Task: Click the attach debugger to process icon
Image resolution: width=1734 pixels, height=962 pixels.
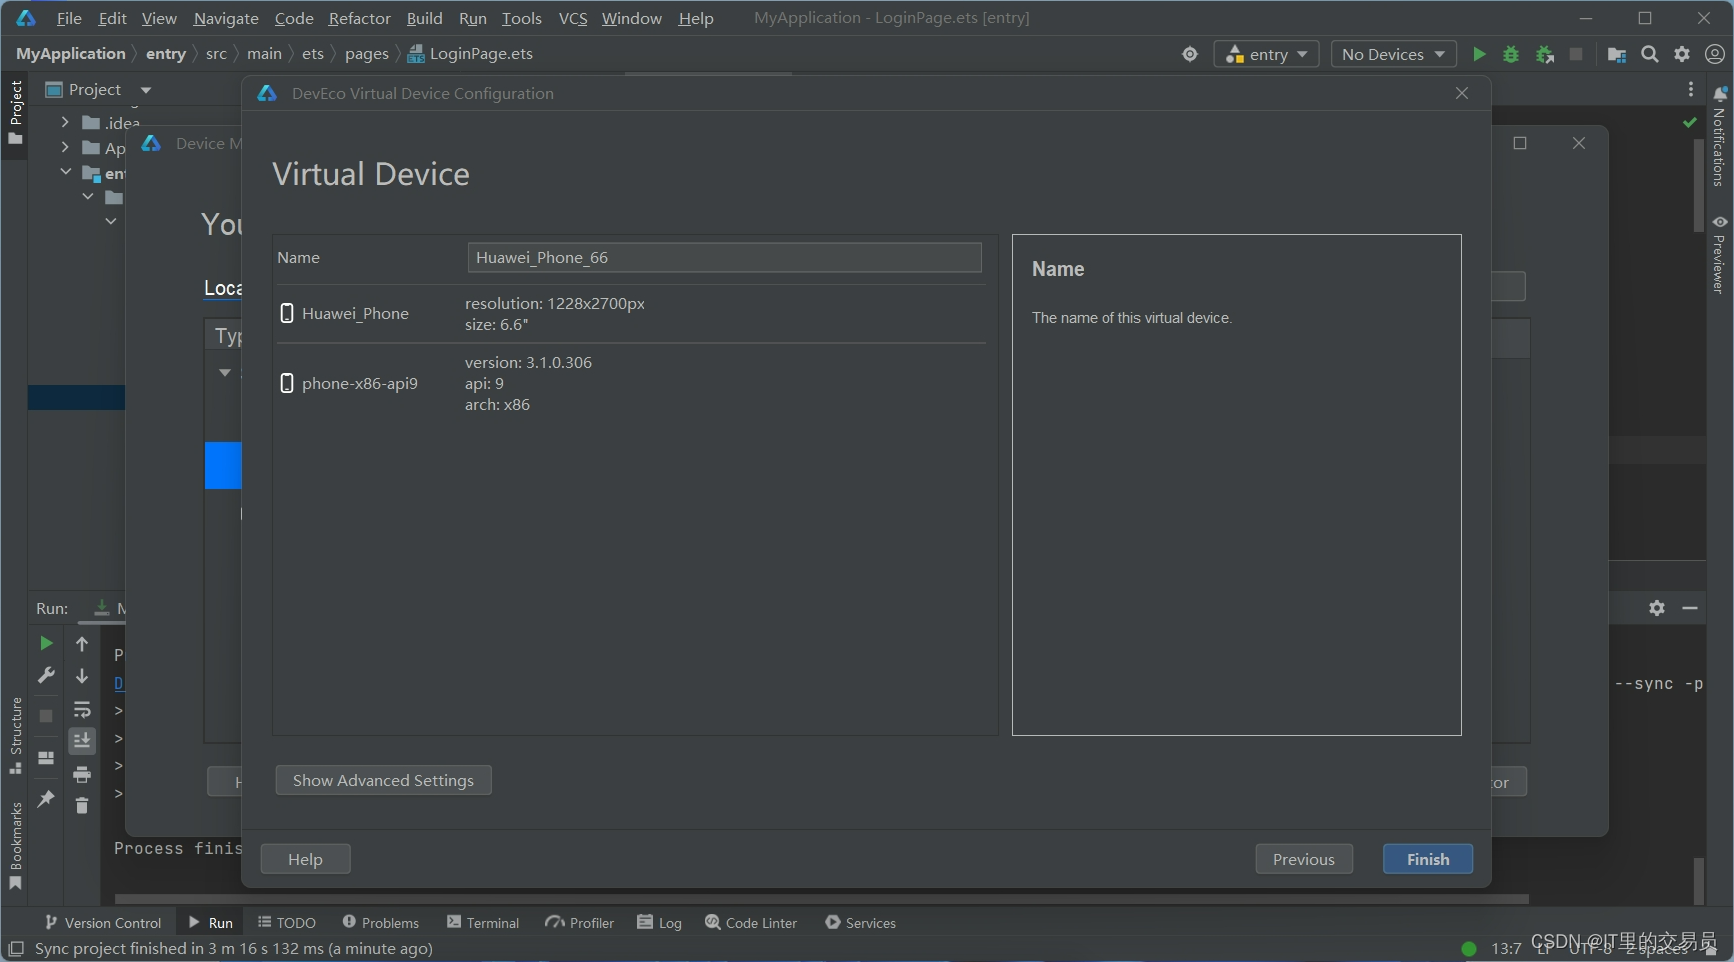Action: [1544, 54]
